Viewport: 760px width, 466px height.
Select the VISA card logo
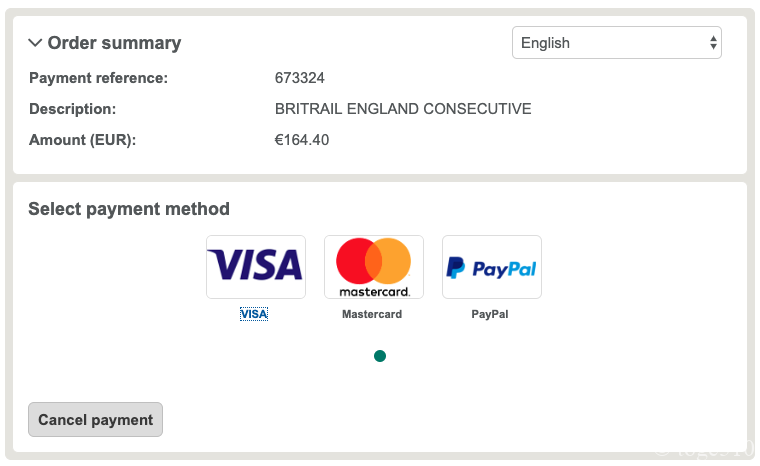pos(256,266)
